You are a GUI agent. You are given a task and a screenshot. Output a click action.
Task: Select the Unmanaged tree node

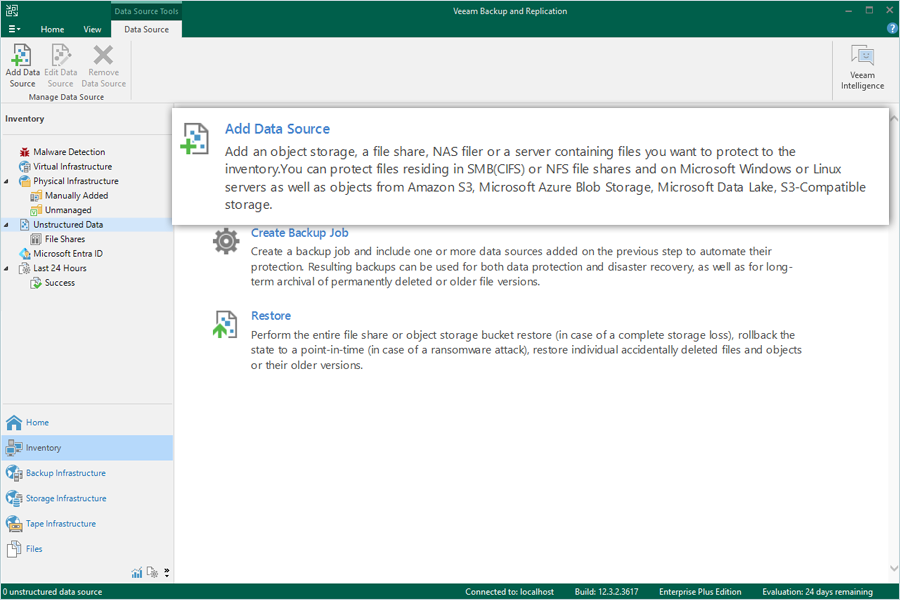[x=68, y=210]
